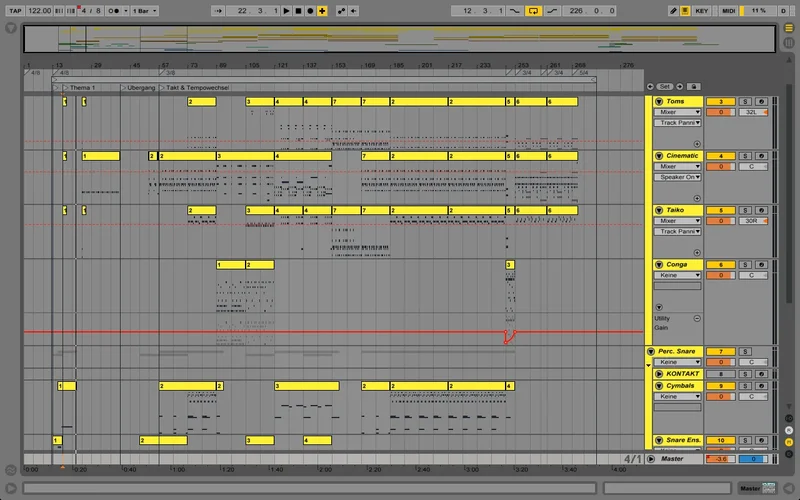
Task: Click the D disk overload indicator
Action: pos(784,11)
